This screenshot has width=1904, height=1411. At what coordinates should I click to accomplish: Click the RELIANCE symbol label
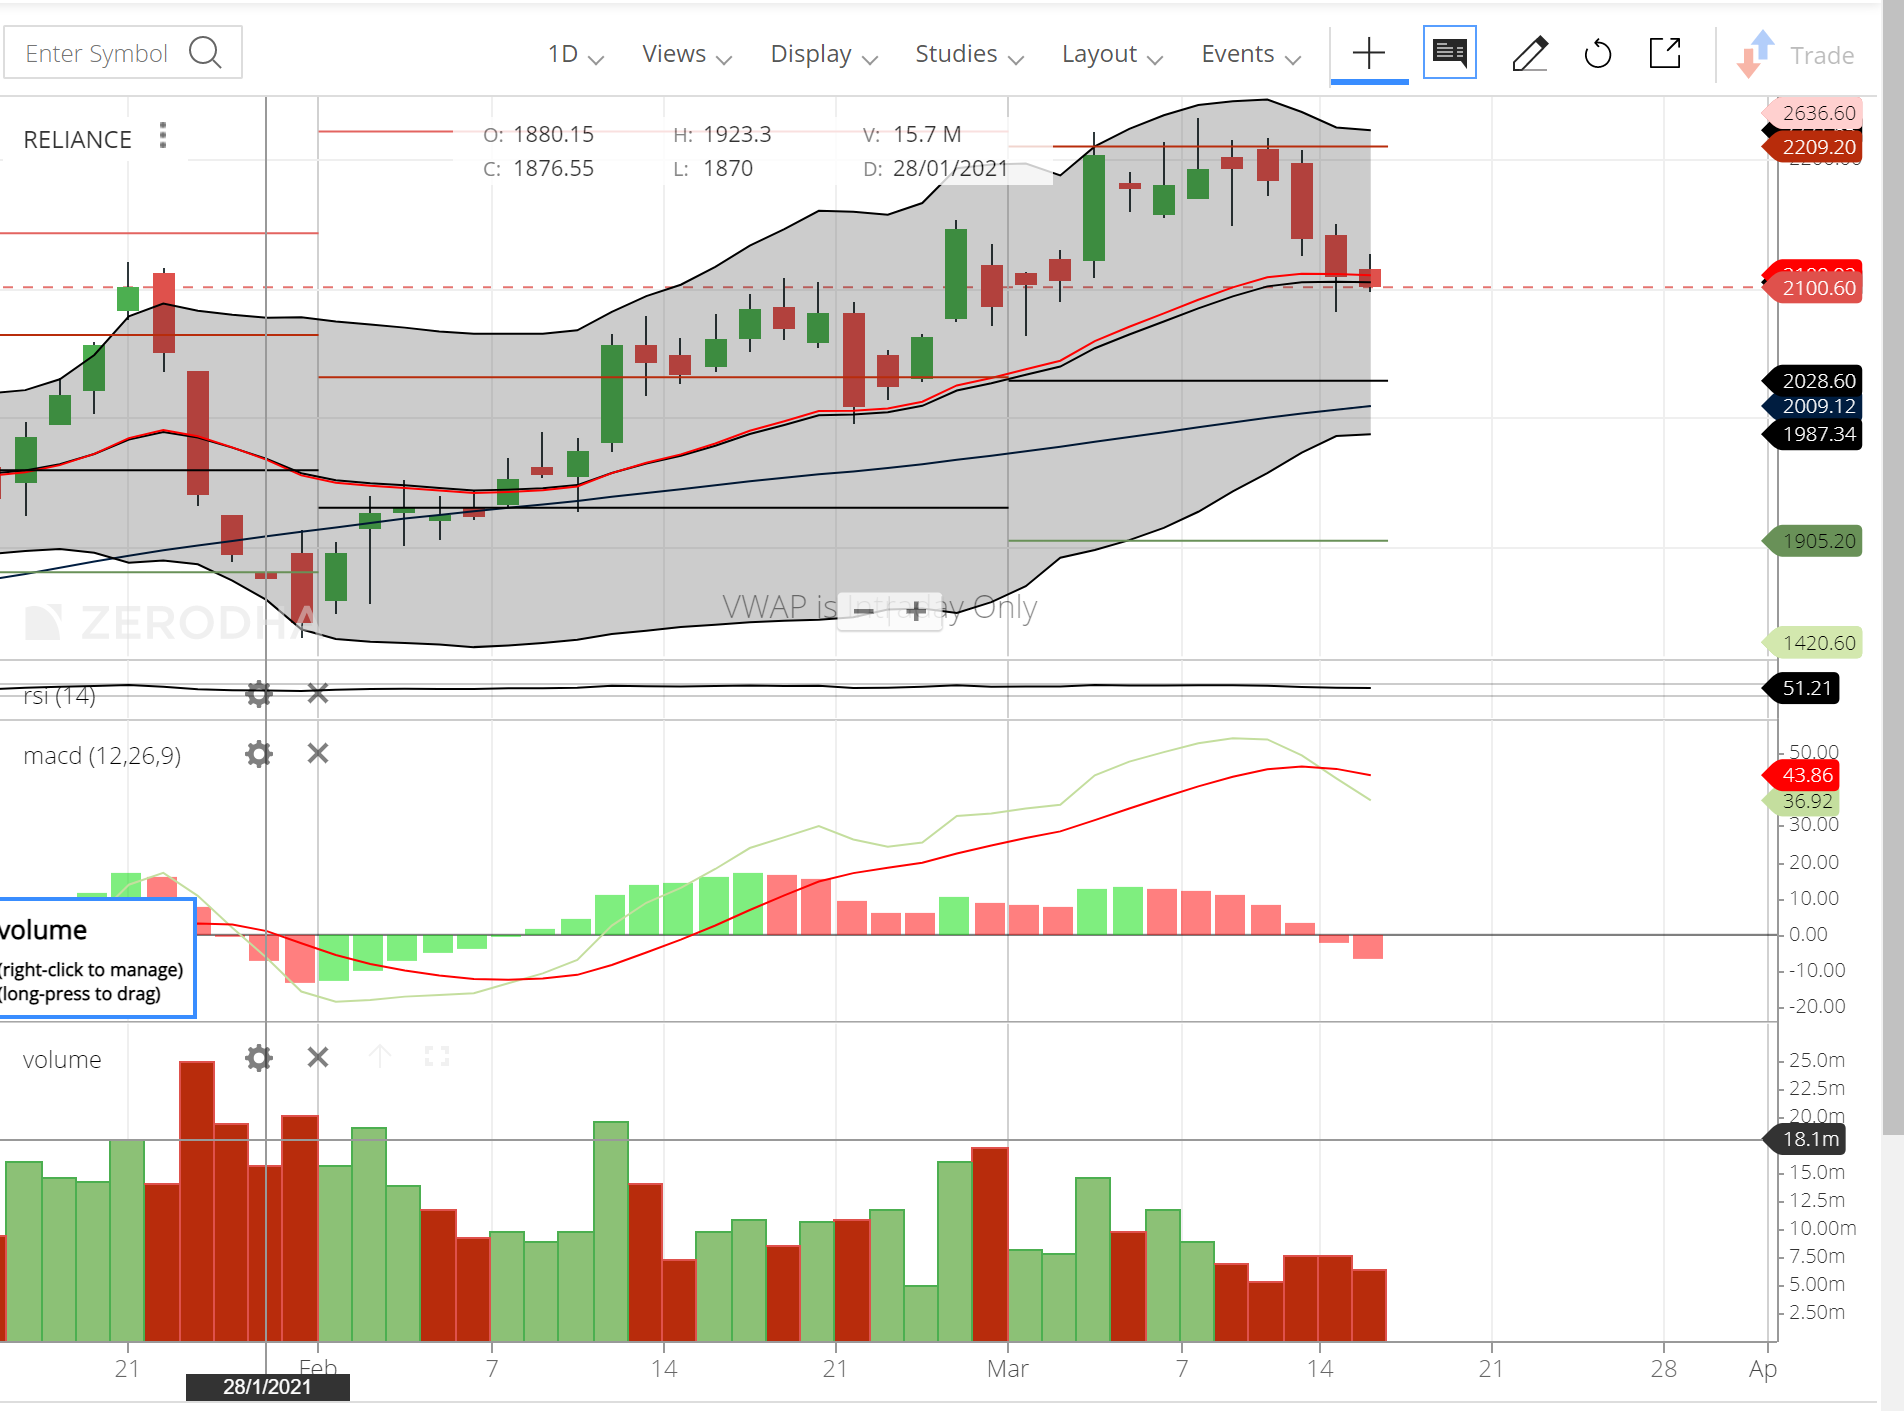click(77, 140)
